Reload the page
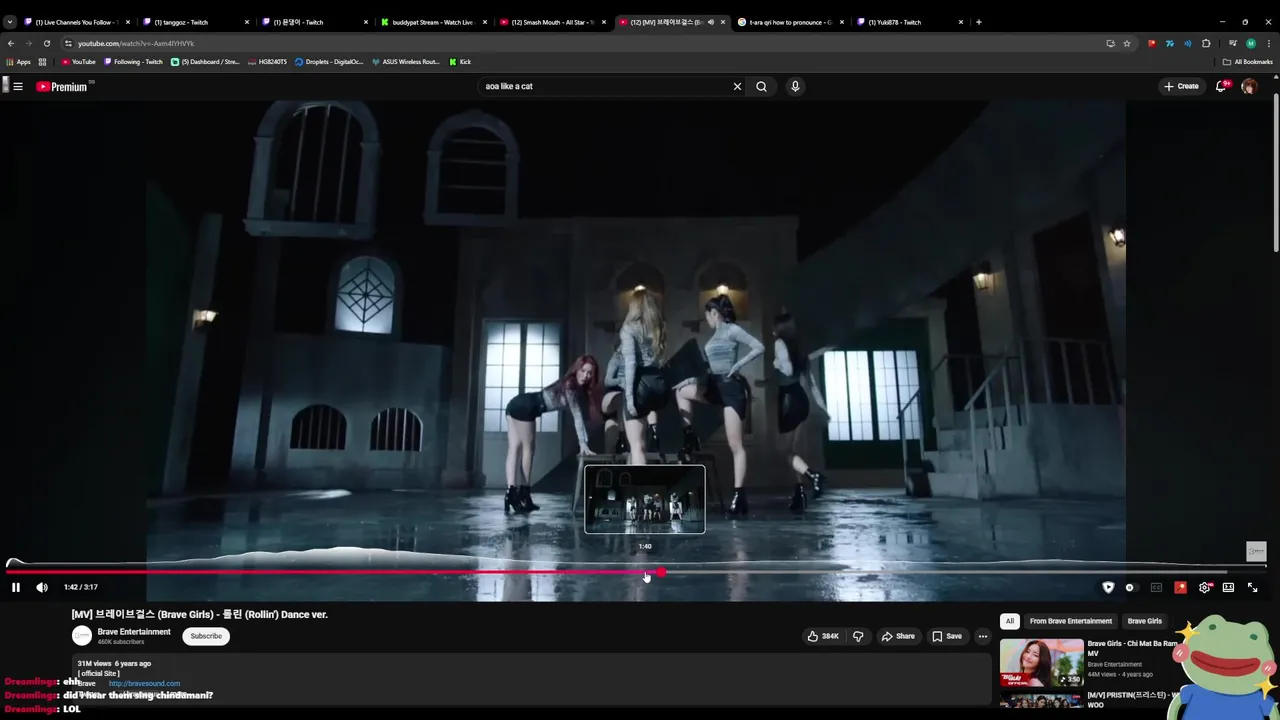Screen dimensions: 1280x720 46,43
